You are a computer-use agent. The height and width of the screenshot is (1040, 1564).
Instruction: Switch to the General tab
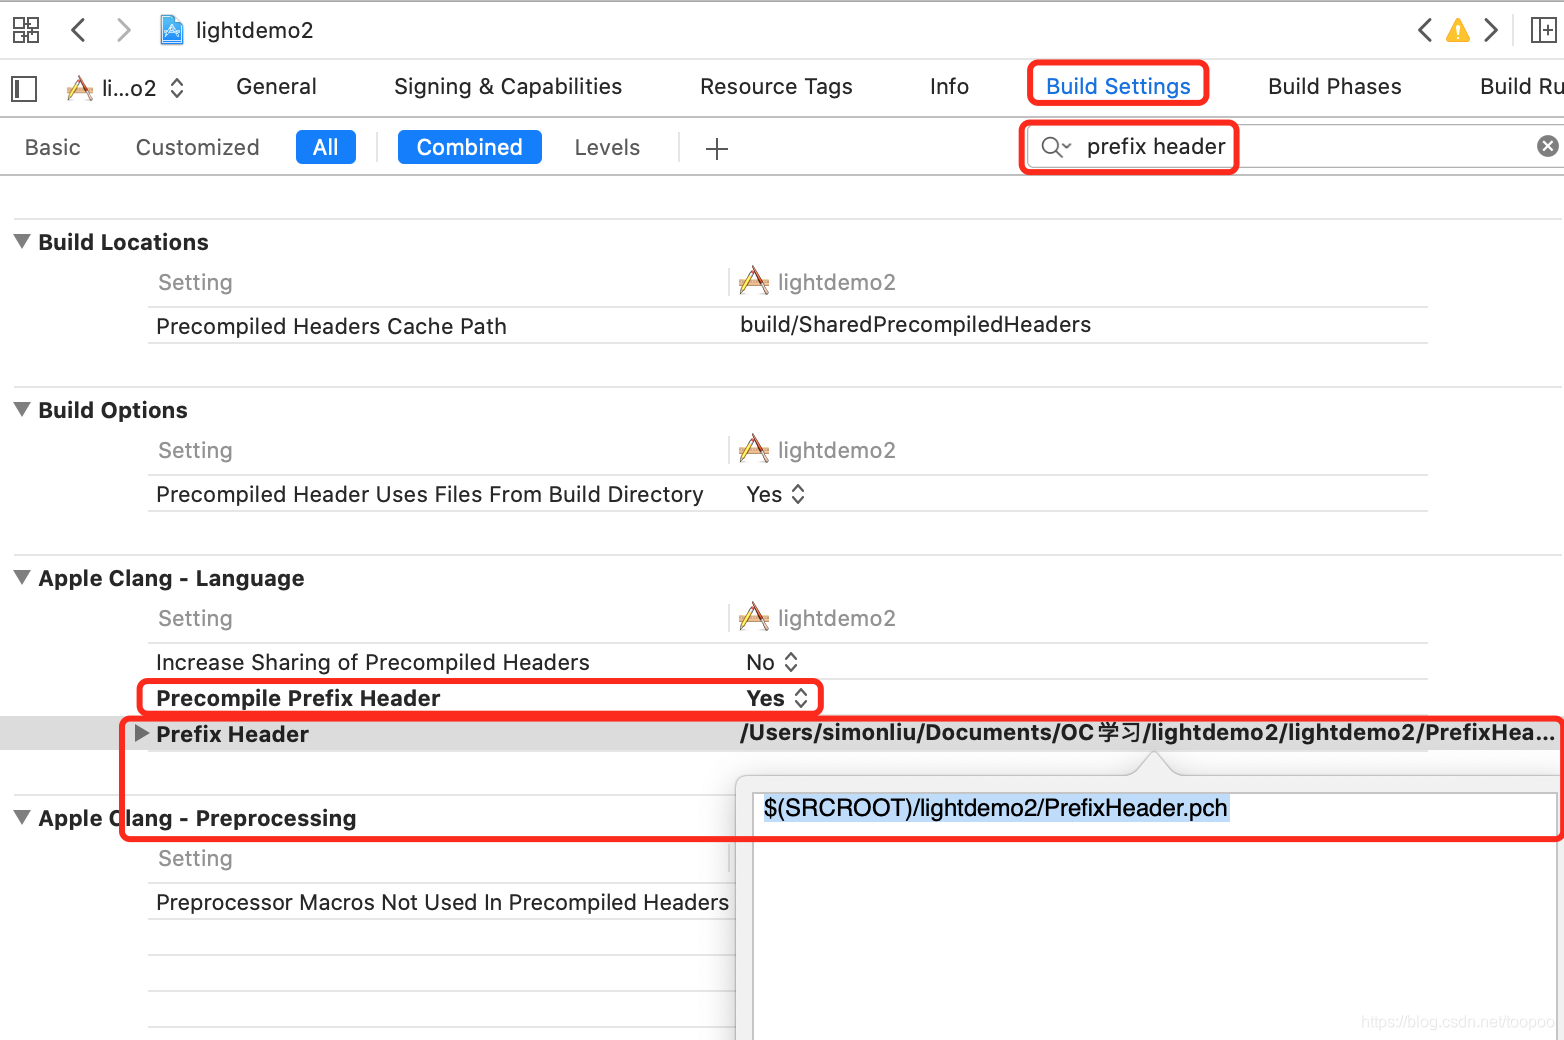276,87
